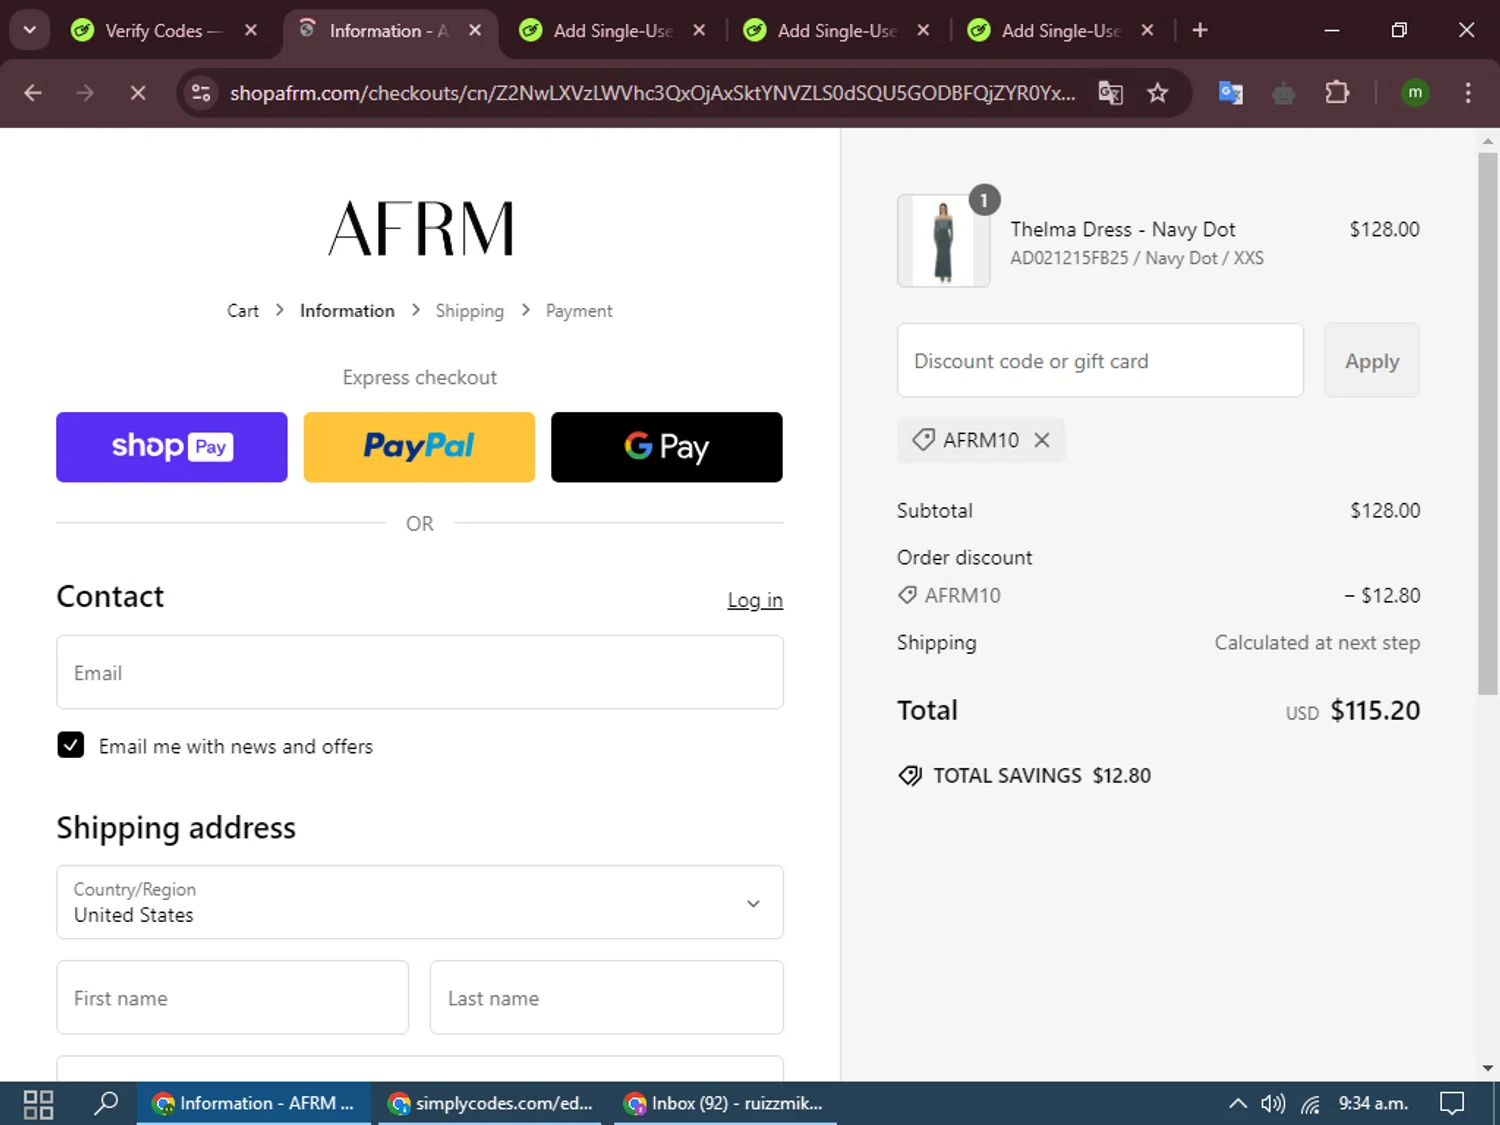
Task: Go to Cart breadcrumb
Action: (x=243, y=311)
